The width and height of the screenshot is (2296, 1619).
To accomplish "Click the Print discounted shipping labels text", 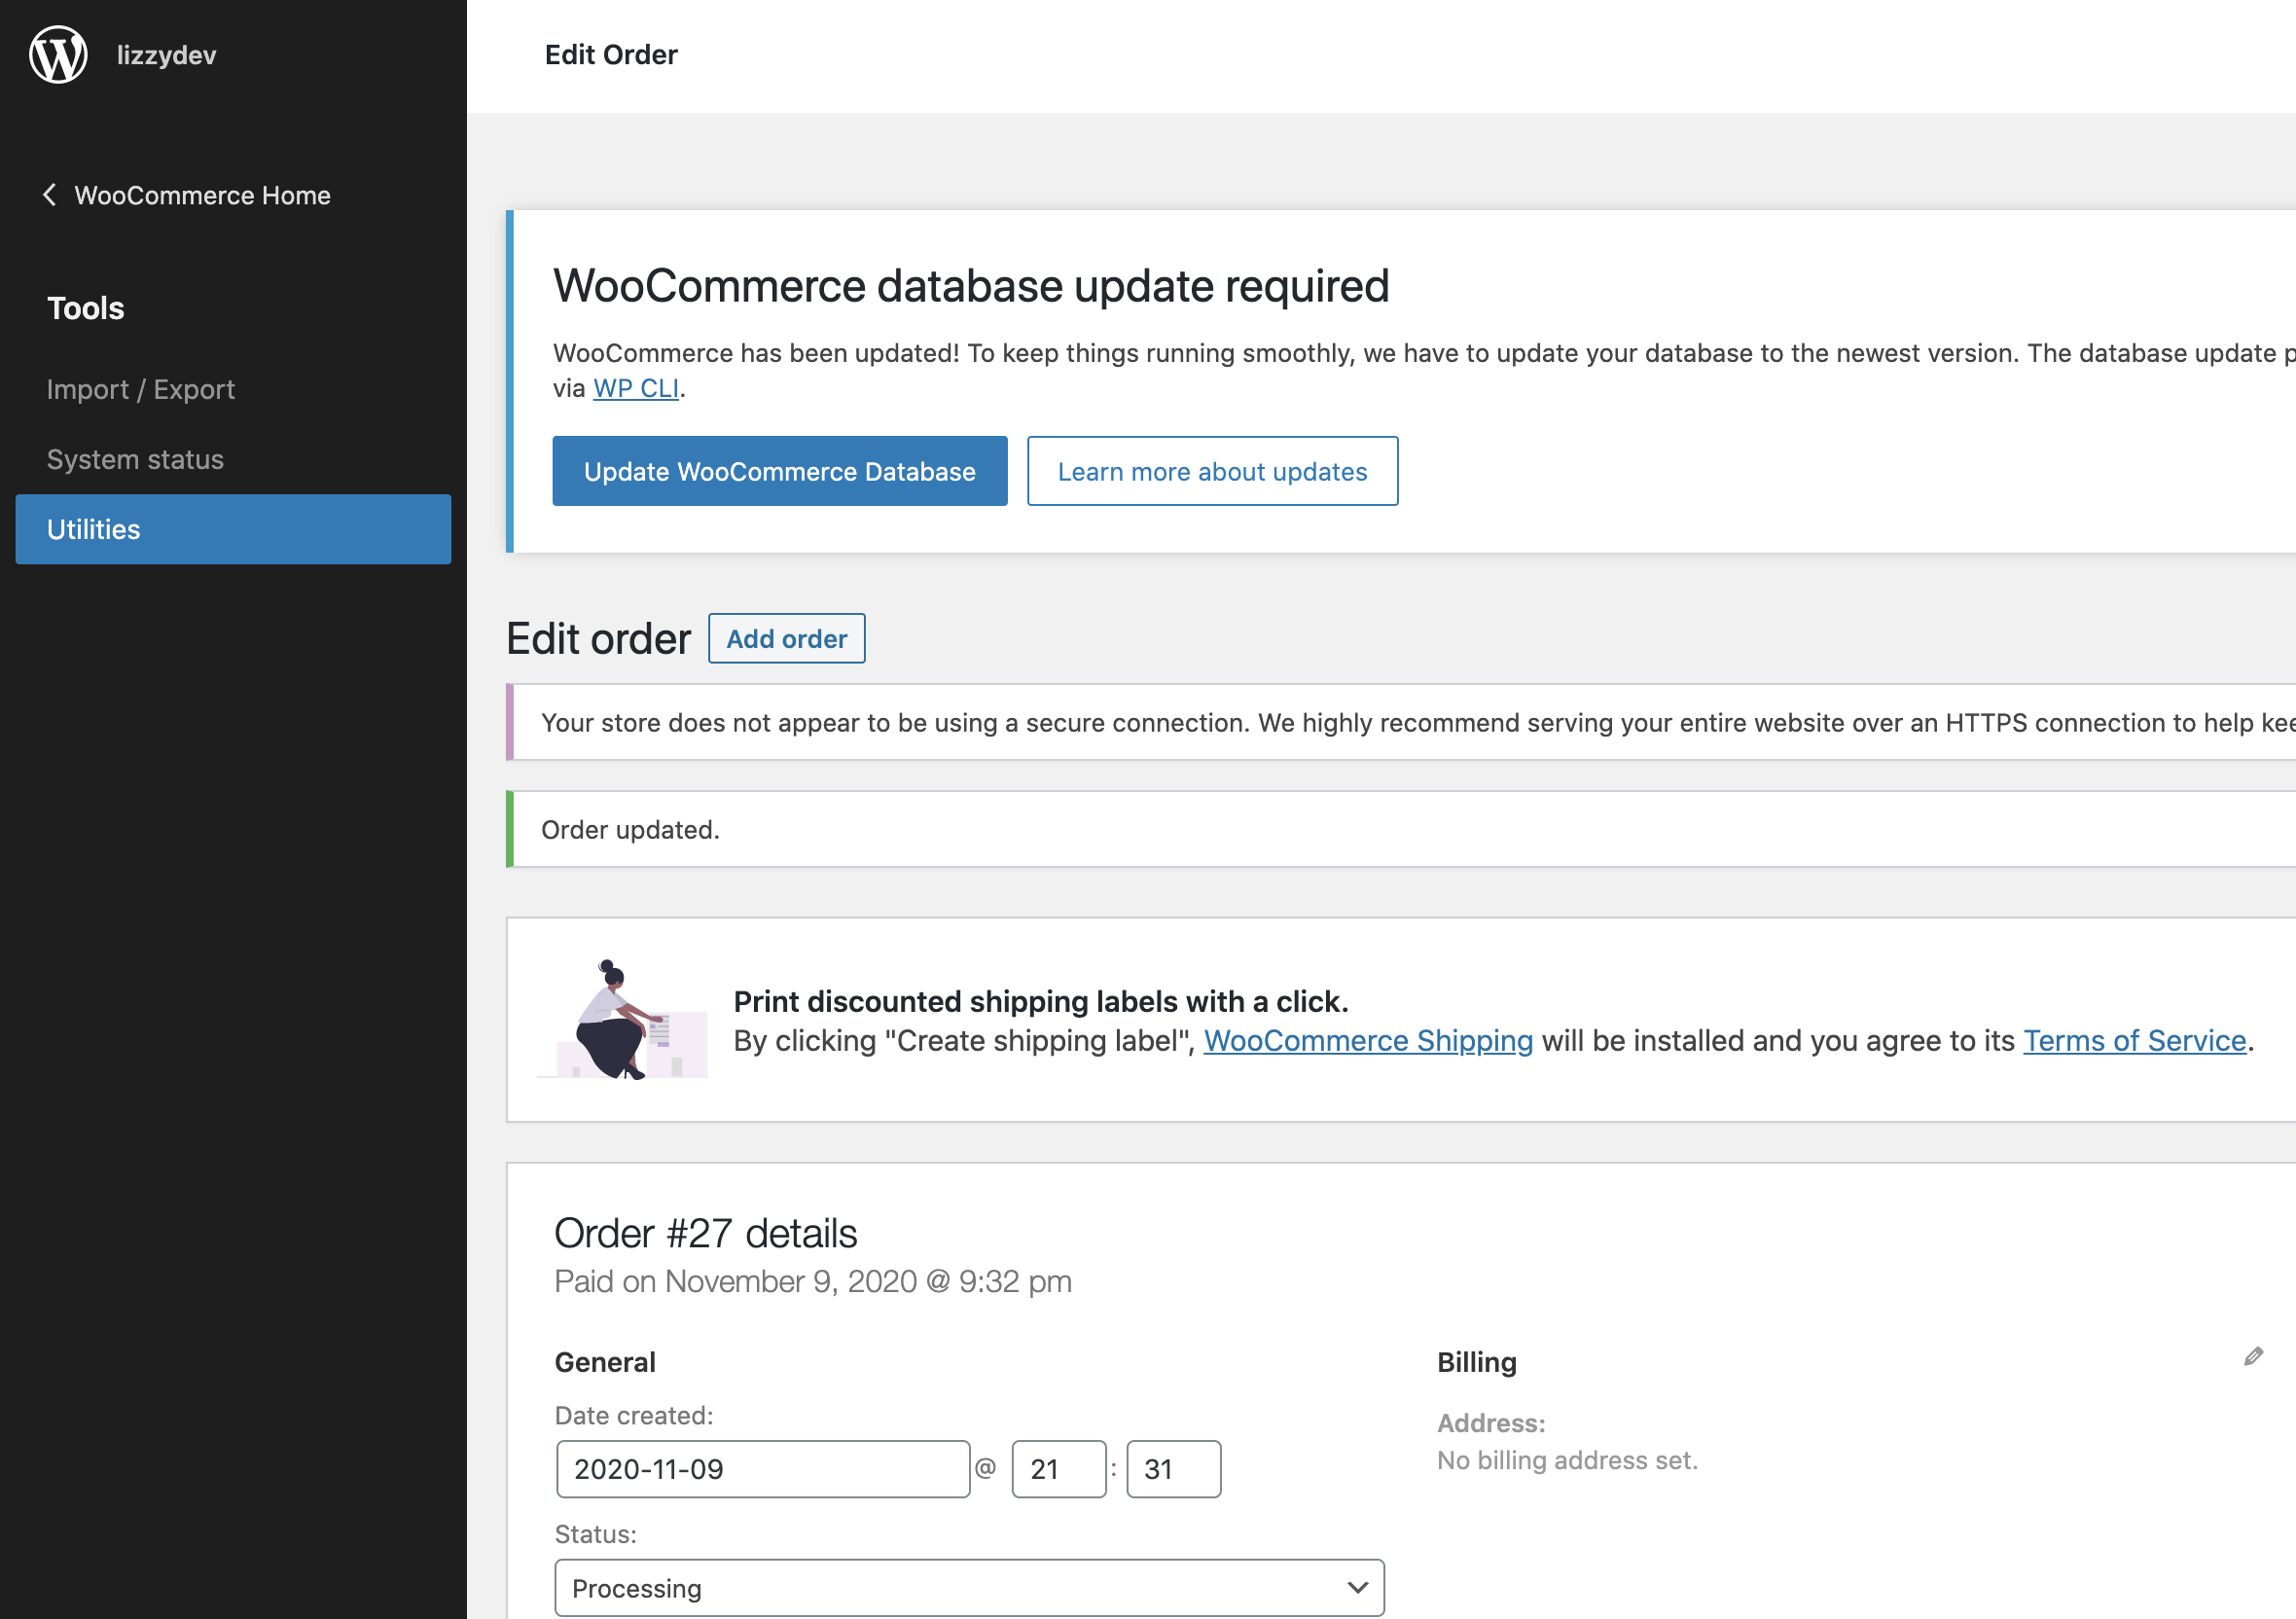I will click(x=1041, y=1001).
